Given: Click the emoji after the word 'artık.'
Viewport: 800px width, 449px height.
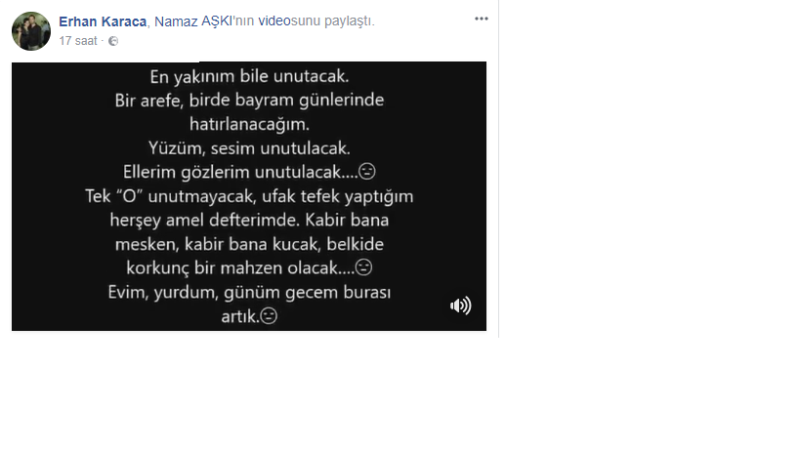Looking at the screenshot, I should pyautogui.click(x=269, y=316).
